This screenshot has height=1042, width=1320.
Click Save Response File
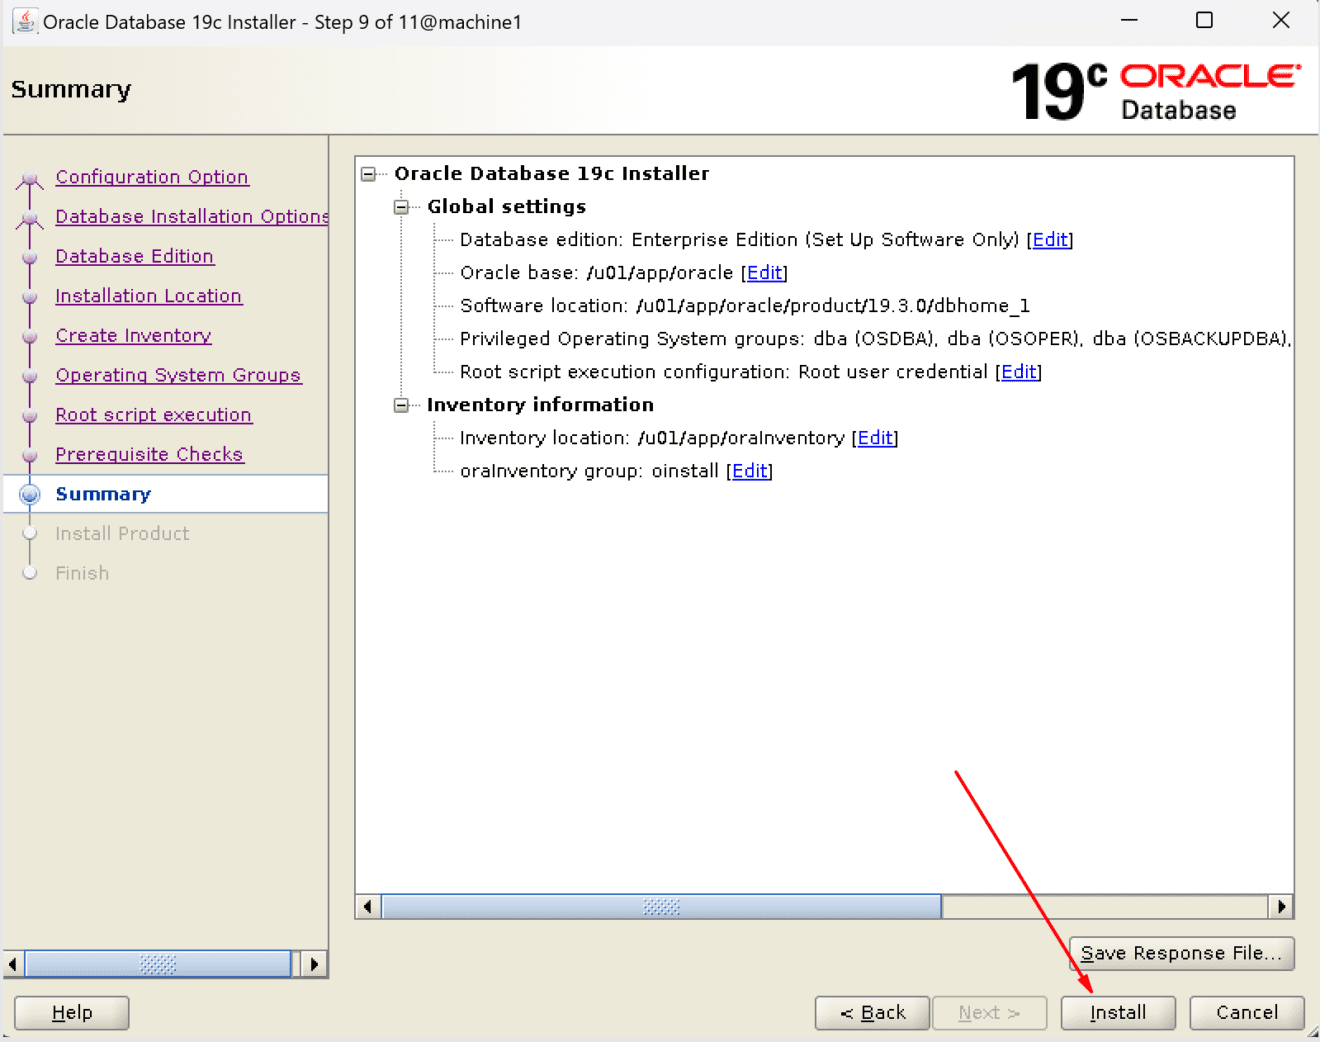(1181, 953)
